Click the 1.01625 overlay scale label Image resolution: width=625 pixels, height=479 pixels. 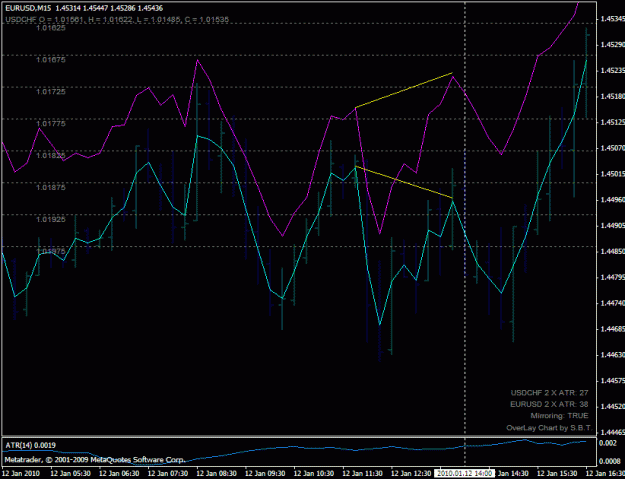pyautogui.click(x=51, y=28)
